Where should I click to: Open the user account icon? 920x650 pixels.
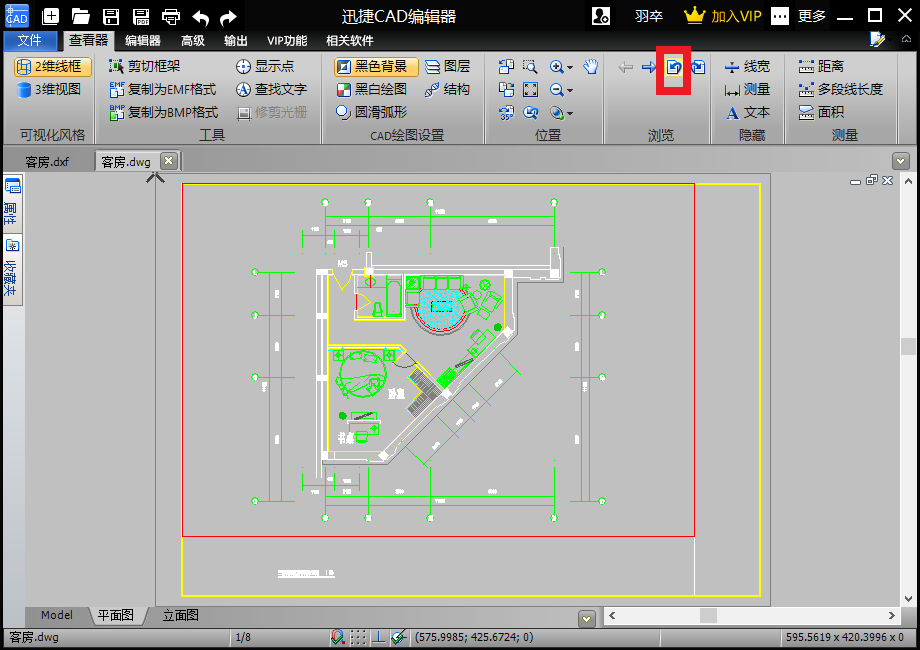click(601, 16)
